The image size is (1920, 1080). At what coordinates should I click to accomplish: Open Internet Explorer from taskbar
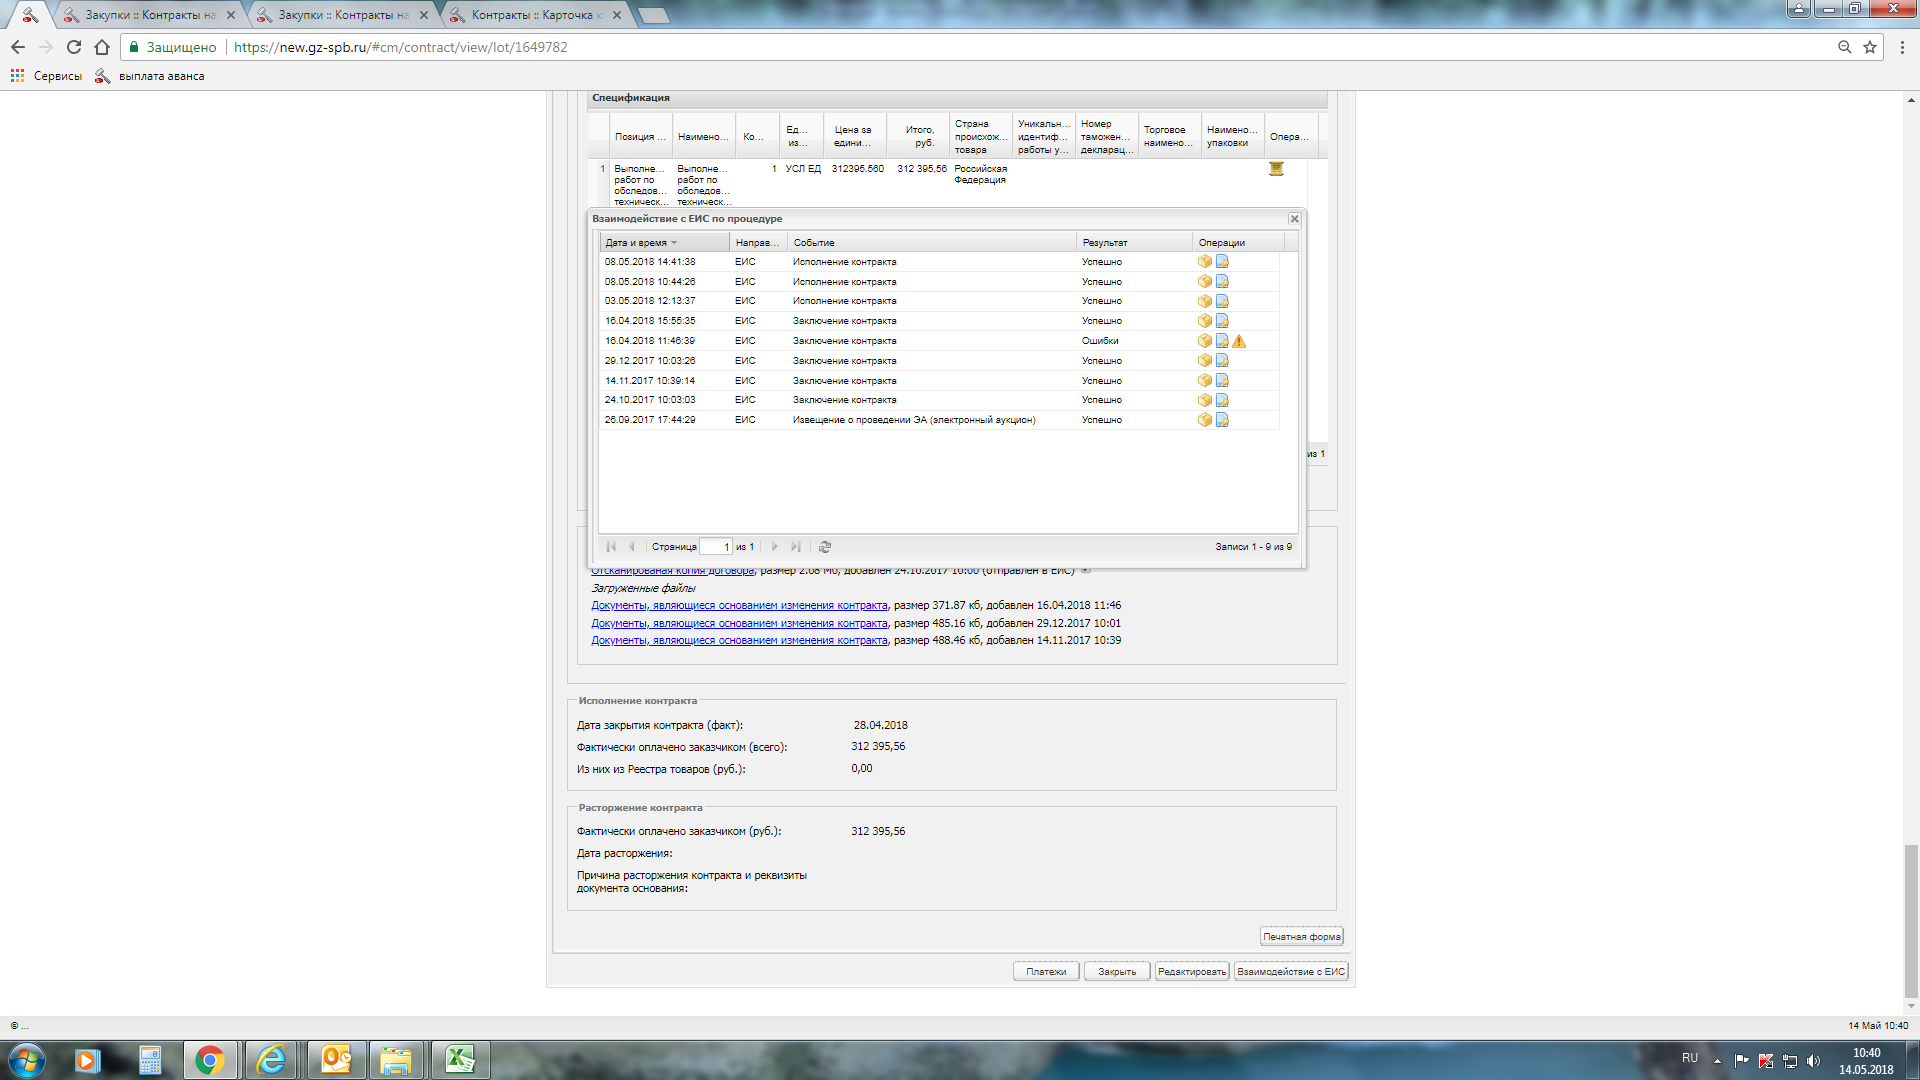[271, 1060]
